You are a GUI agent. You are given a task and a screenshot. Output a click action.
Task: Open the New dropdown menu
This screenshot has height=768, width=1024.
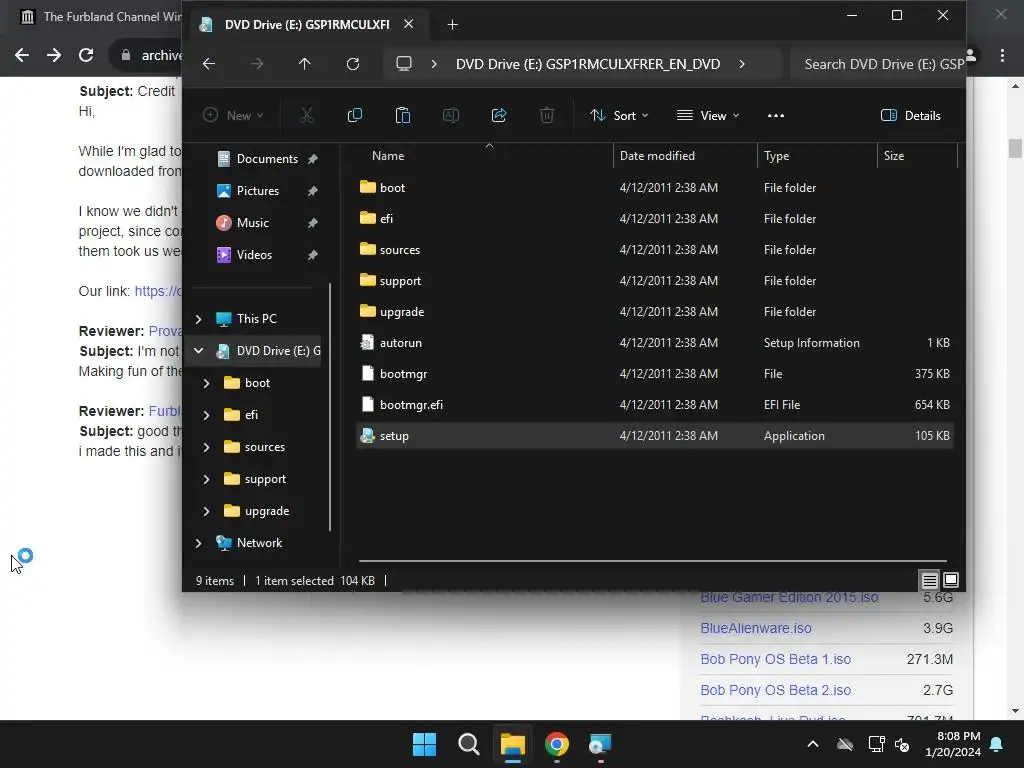(x=233, y=116)
